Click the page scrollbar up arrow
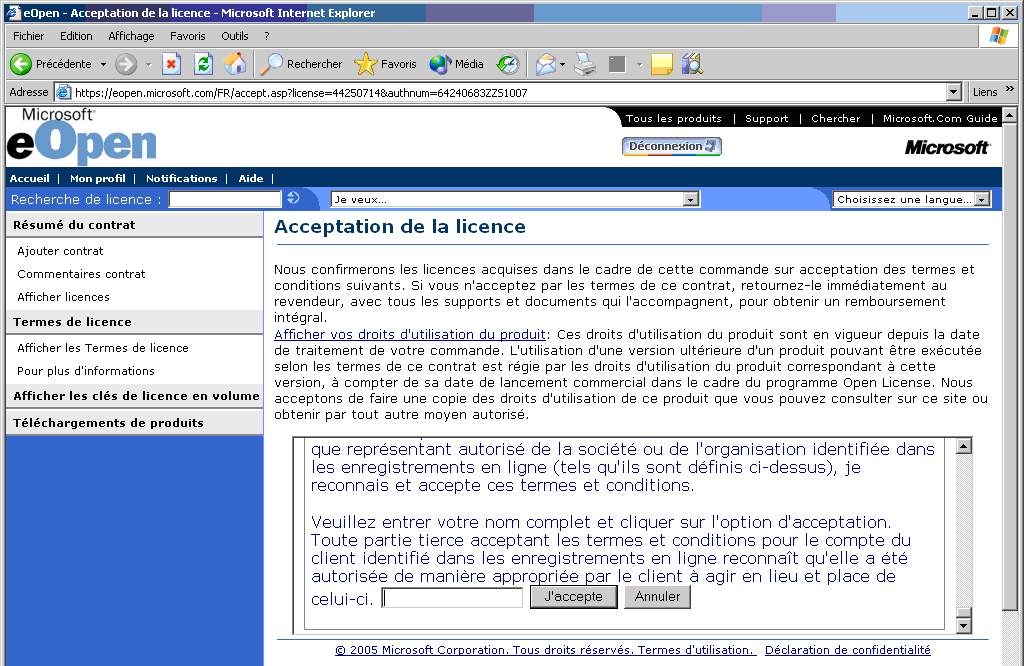Image resolution: width=1024 pixels, height=666 pixels. pyautogui.click(x=1010, y=116)
